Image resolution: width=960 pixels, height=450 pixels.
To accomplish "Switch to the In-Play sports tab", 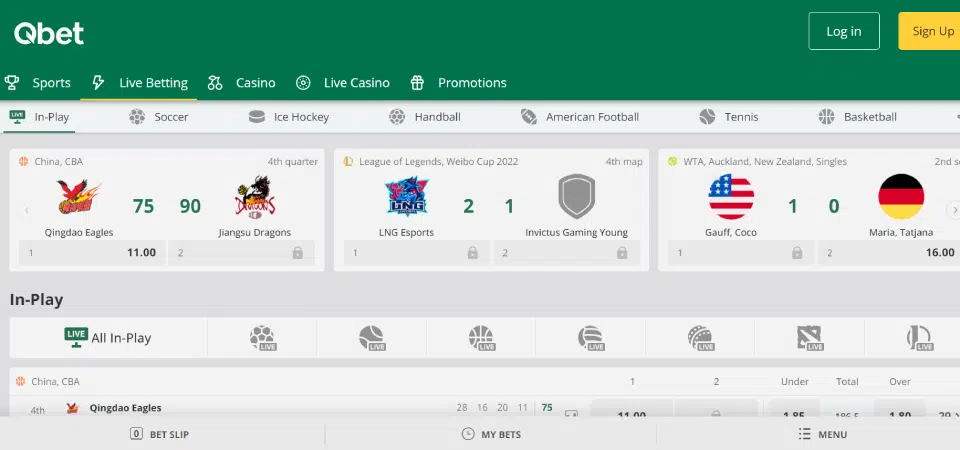I will pos(39,117).
